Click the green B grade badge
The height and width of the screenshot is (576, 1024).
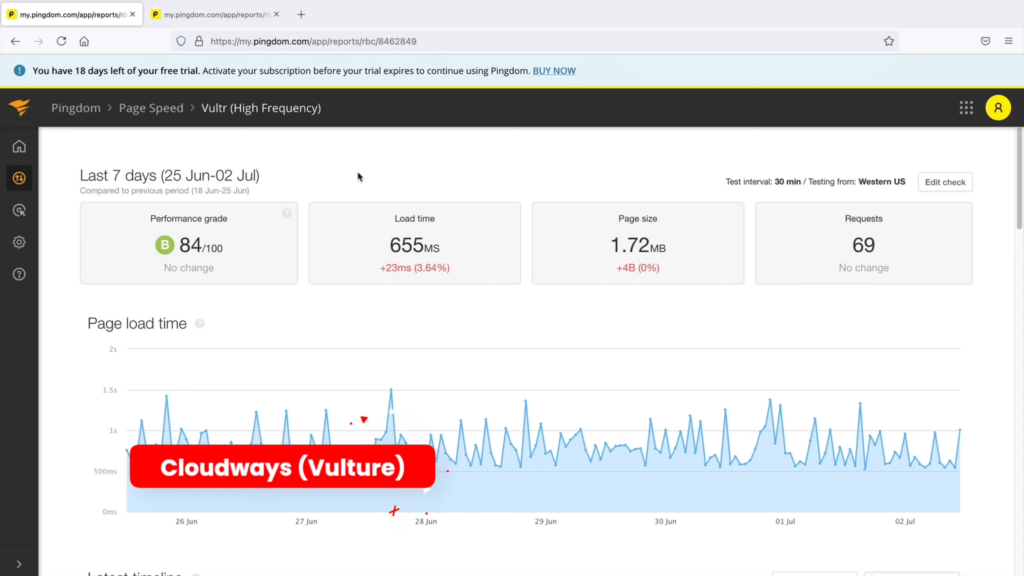click(x=165, y=245)
